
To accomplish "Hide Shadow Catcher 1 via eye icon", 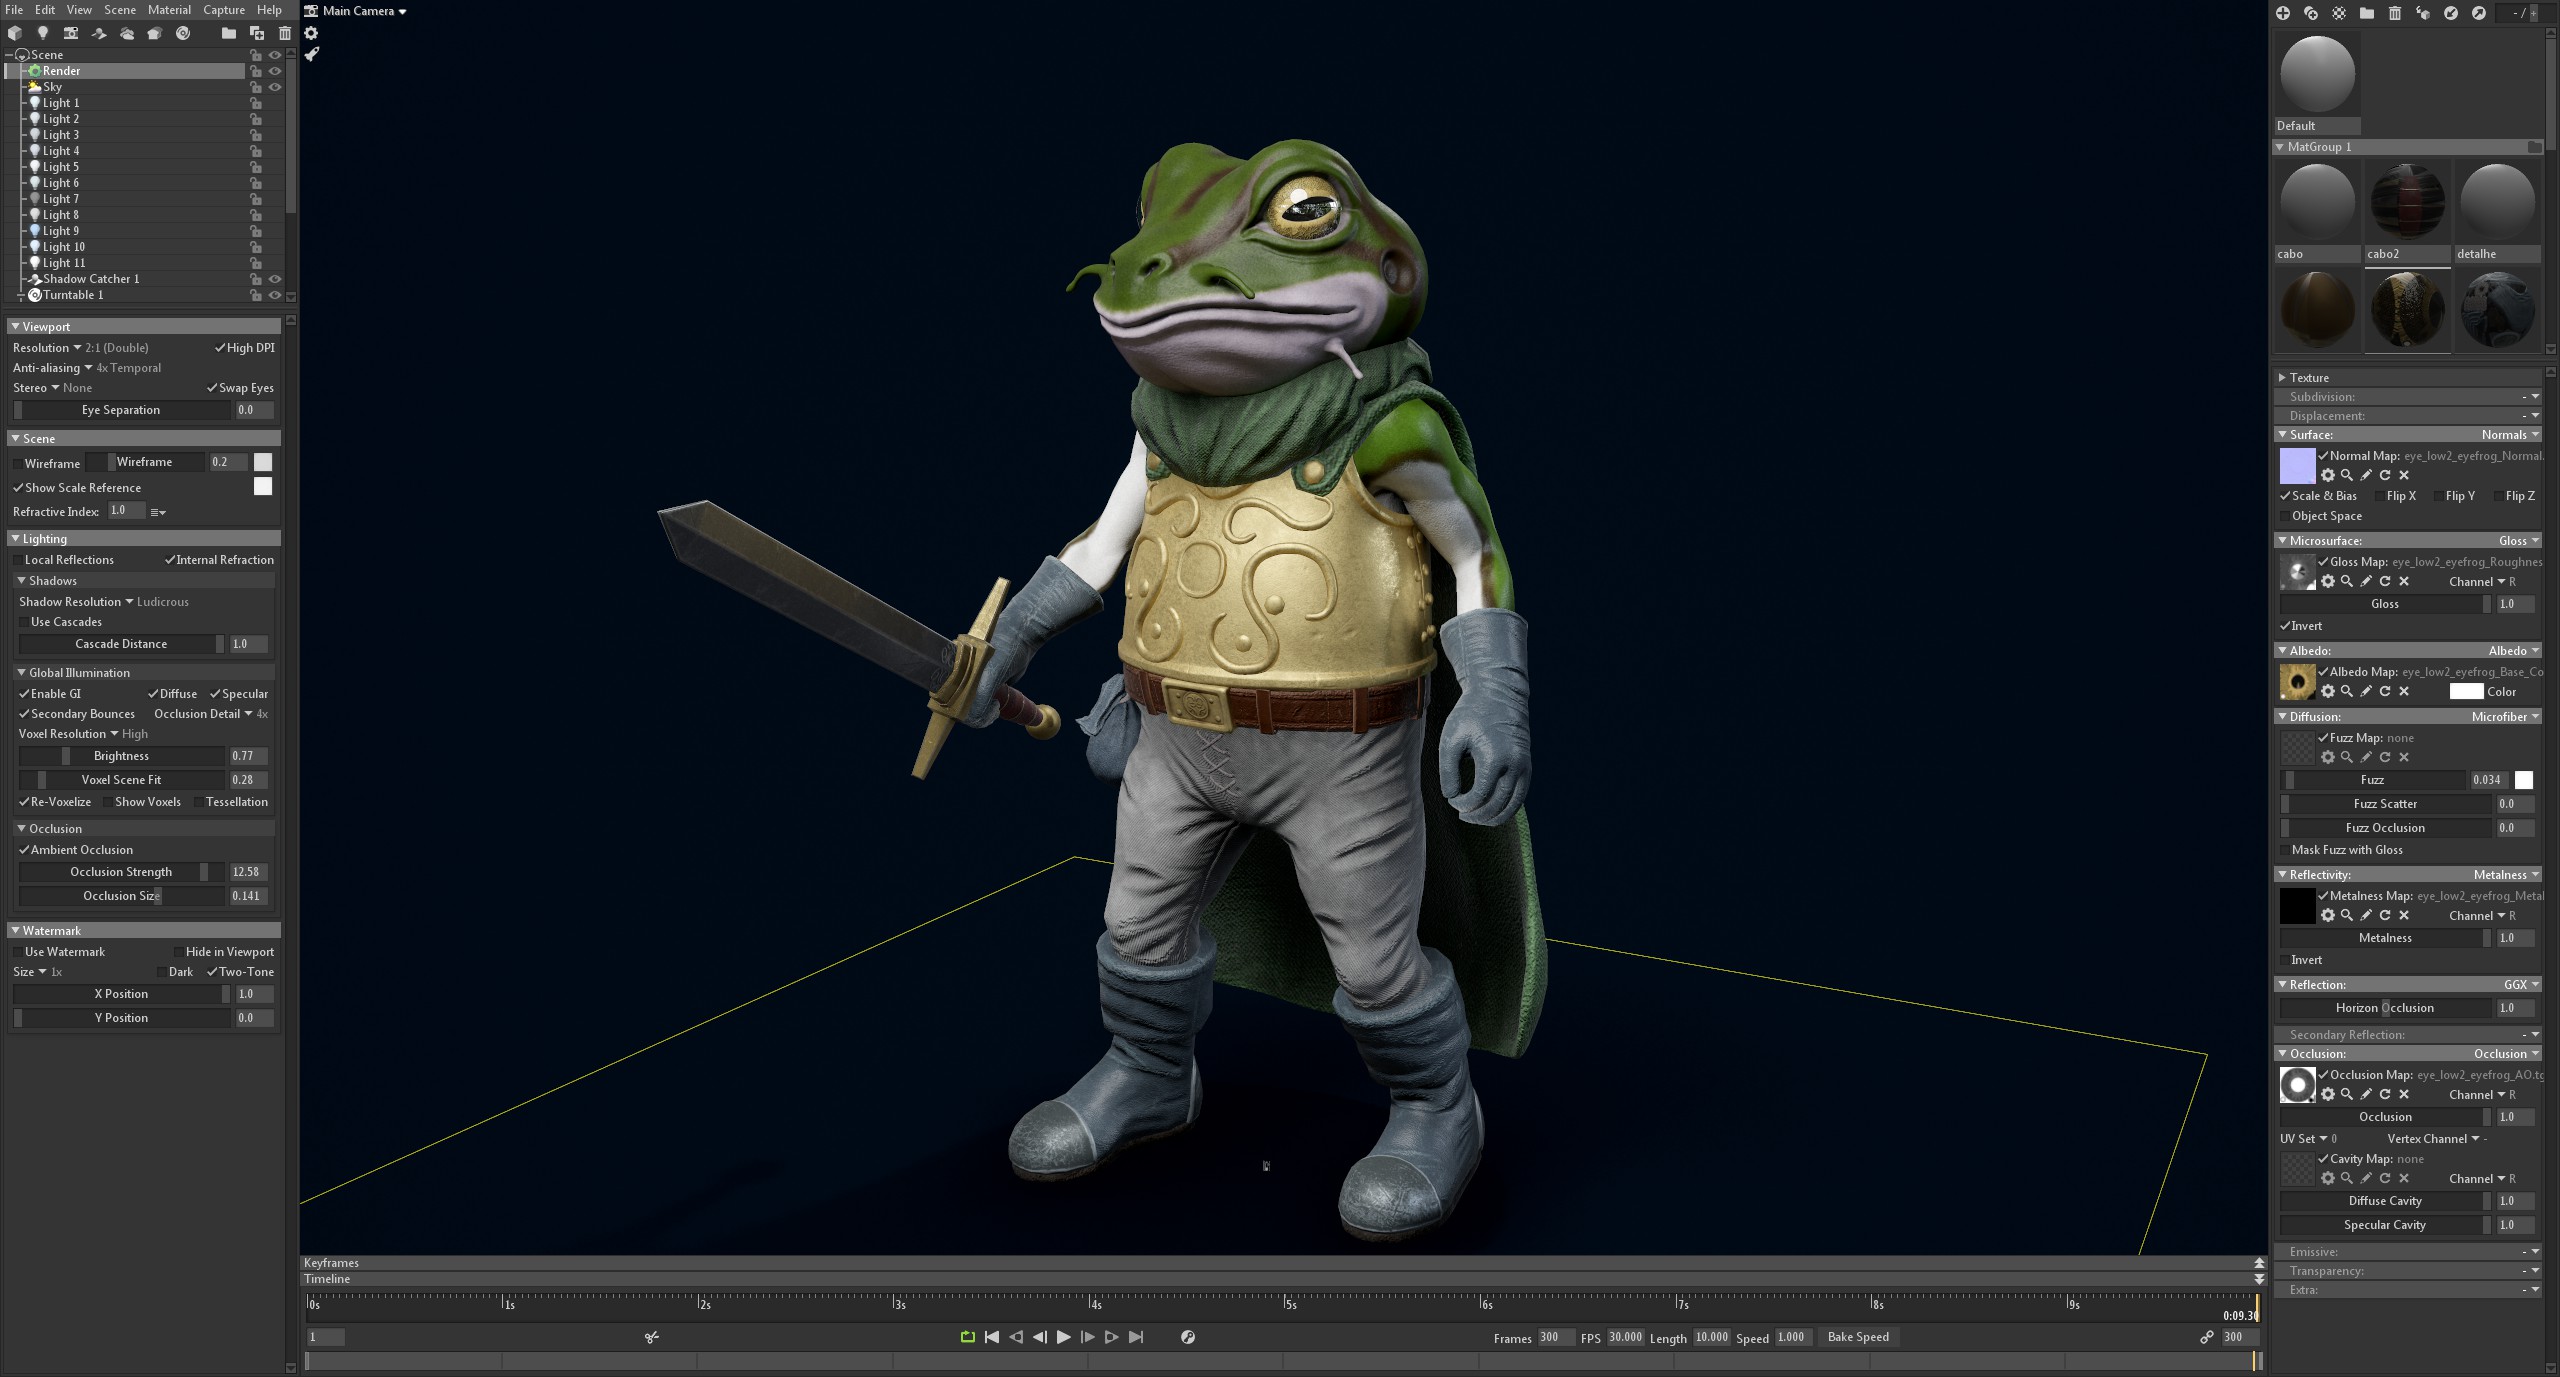I will (x=275, y=279).
